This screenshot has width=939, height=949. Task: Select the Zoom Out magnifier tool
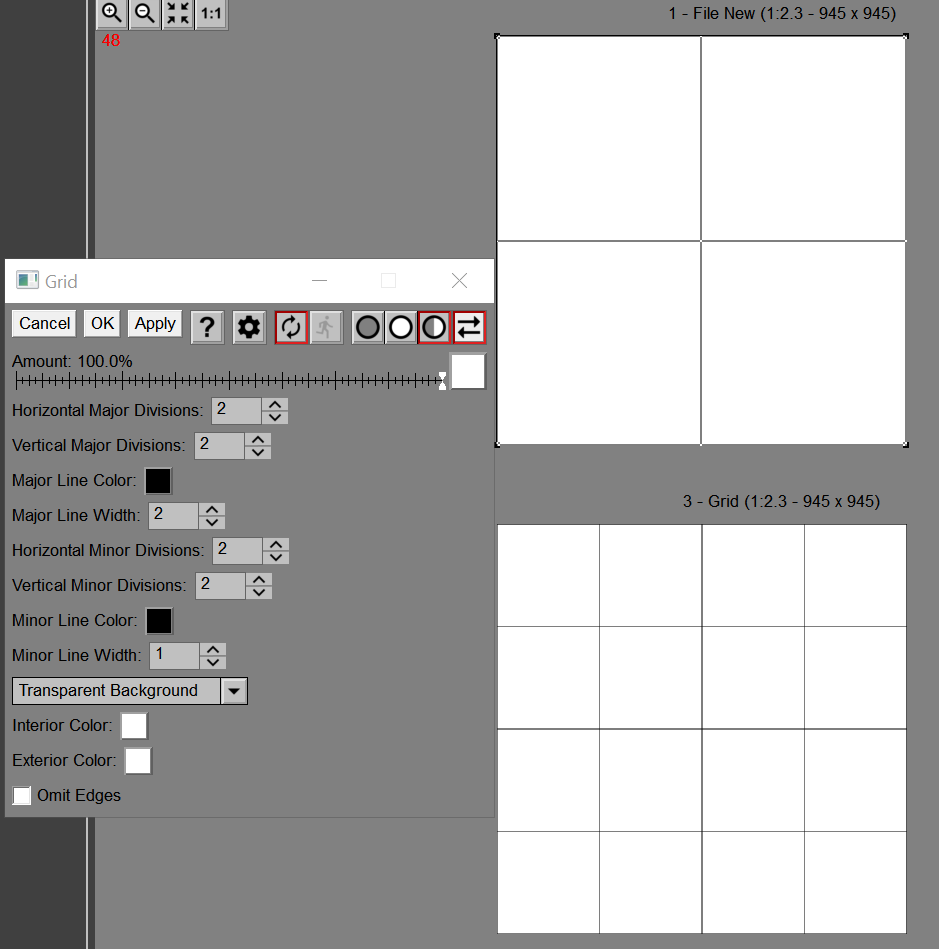click(144, 14)
